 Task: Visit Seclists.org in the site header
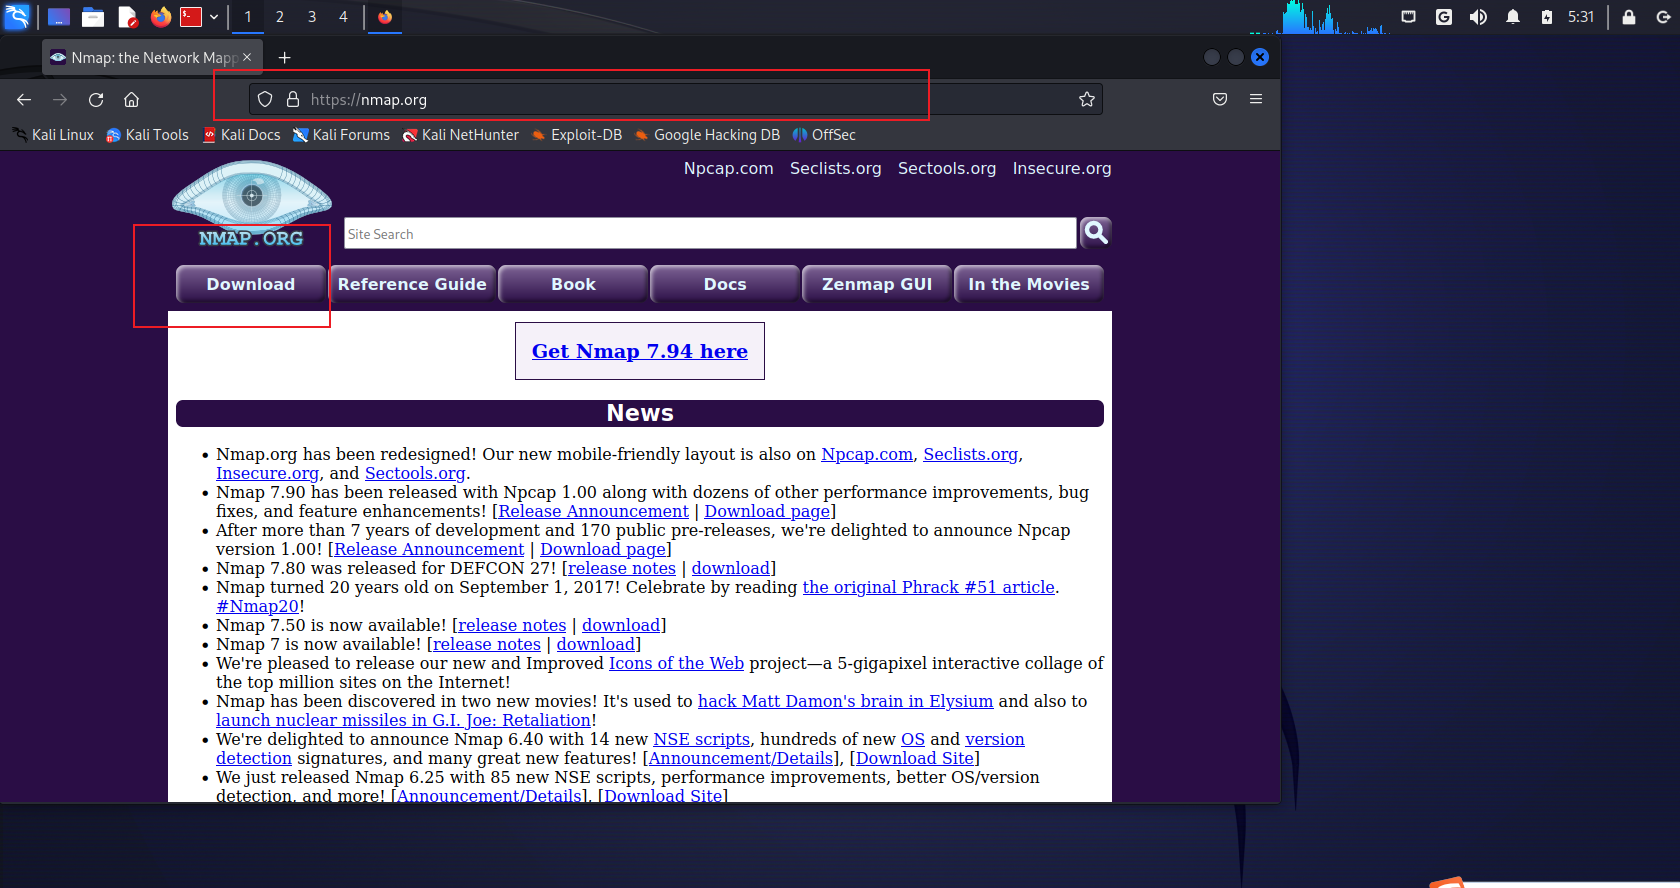pyautogui.click(x=836, y=168)
